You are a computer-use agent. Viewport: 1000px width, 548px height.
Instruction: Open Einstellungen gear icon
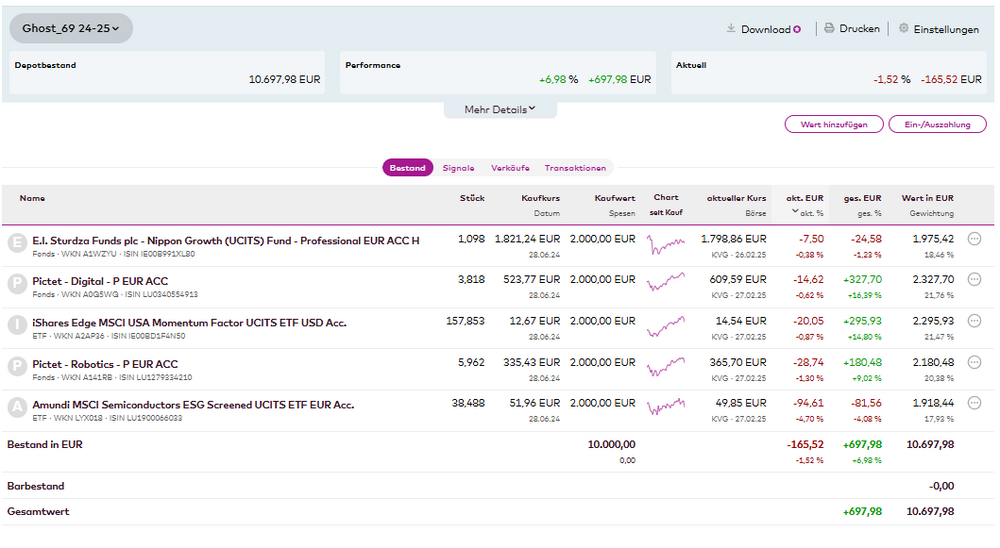coord(904,29)
